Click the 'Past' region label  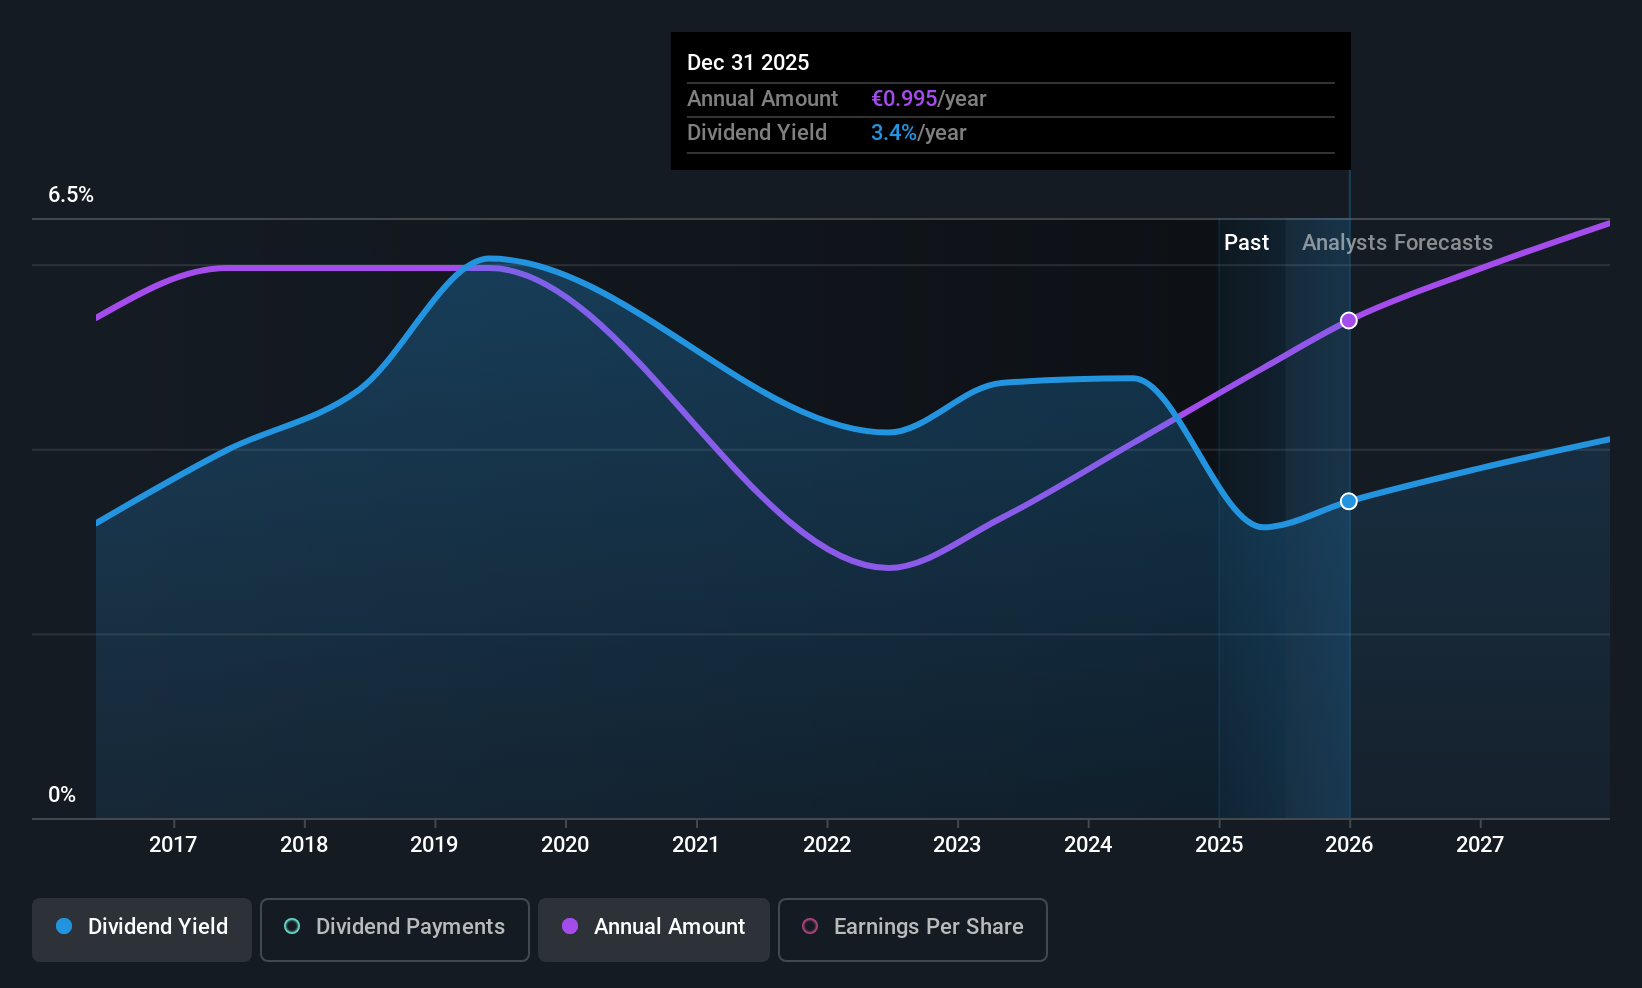pyautogui.click(x=1246, y=243)
